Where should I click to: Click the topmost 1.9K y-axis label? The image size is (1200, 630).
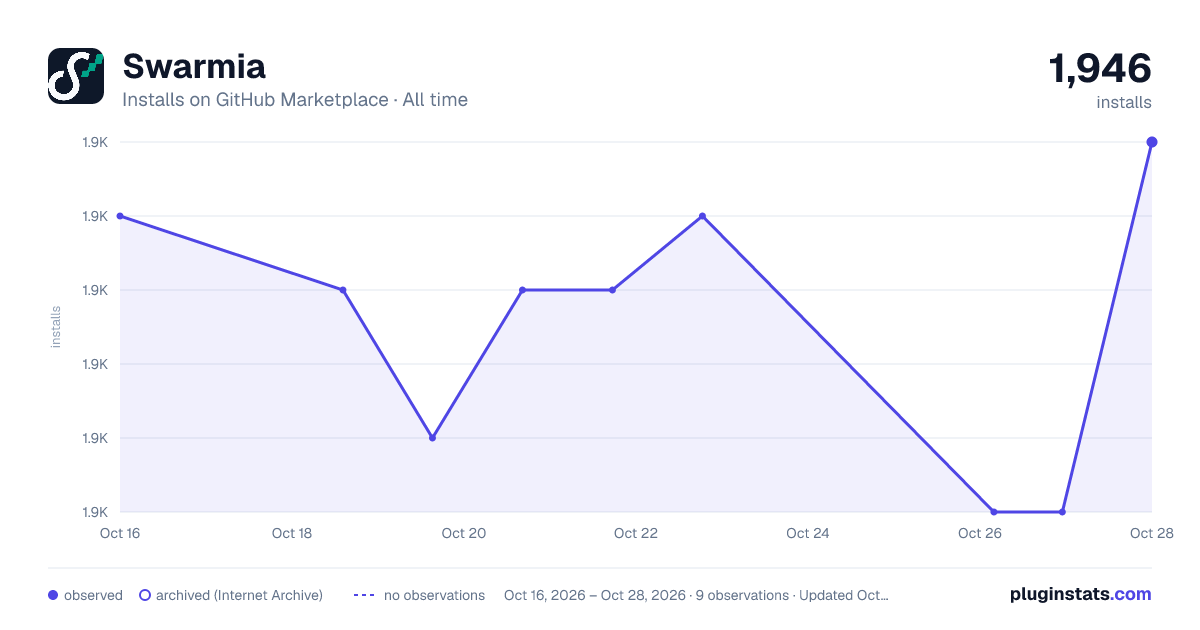95,142
